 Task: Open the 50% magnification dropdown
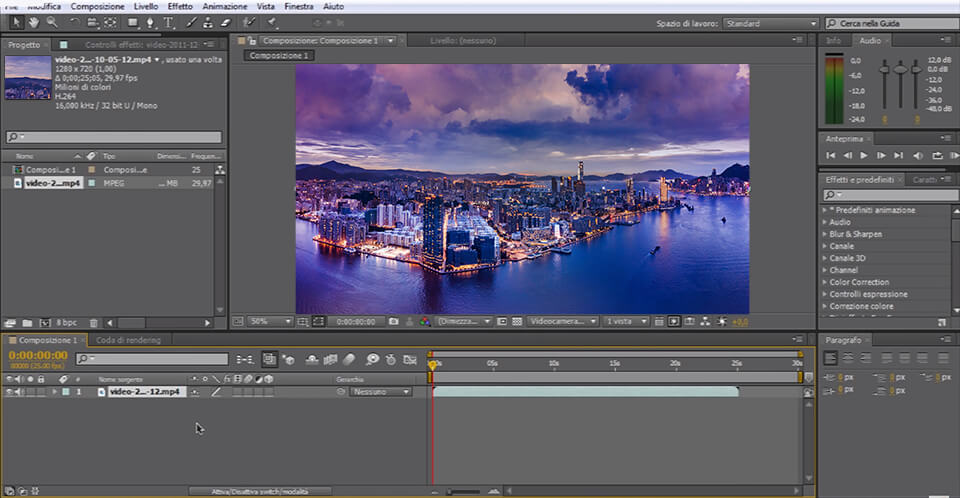pyautogui.click(x=269, y=321)
